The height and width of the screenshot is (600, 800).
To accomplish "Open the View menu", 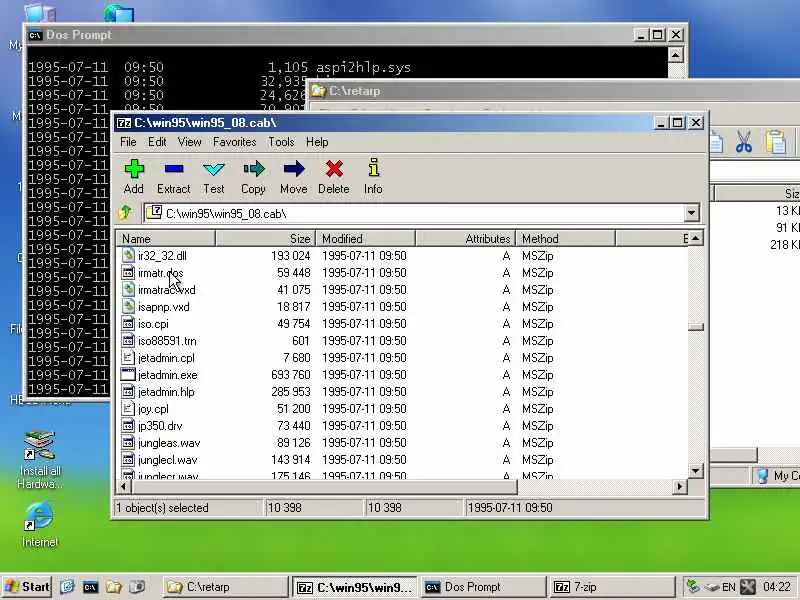I will pyautogui.click(x=189, y=142).
